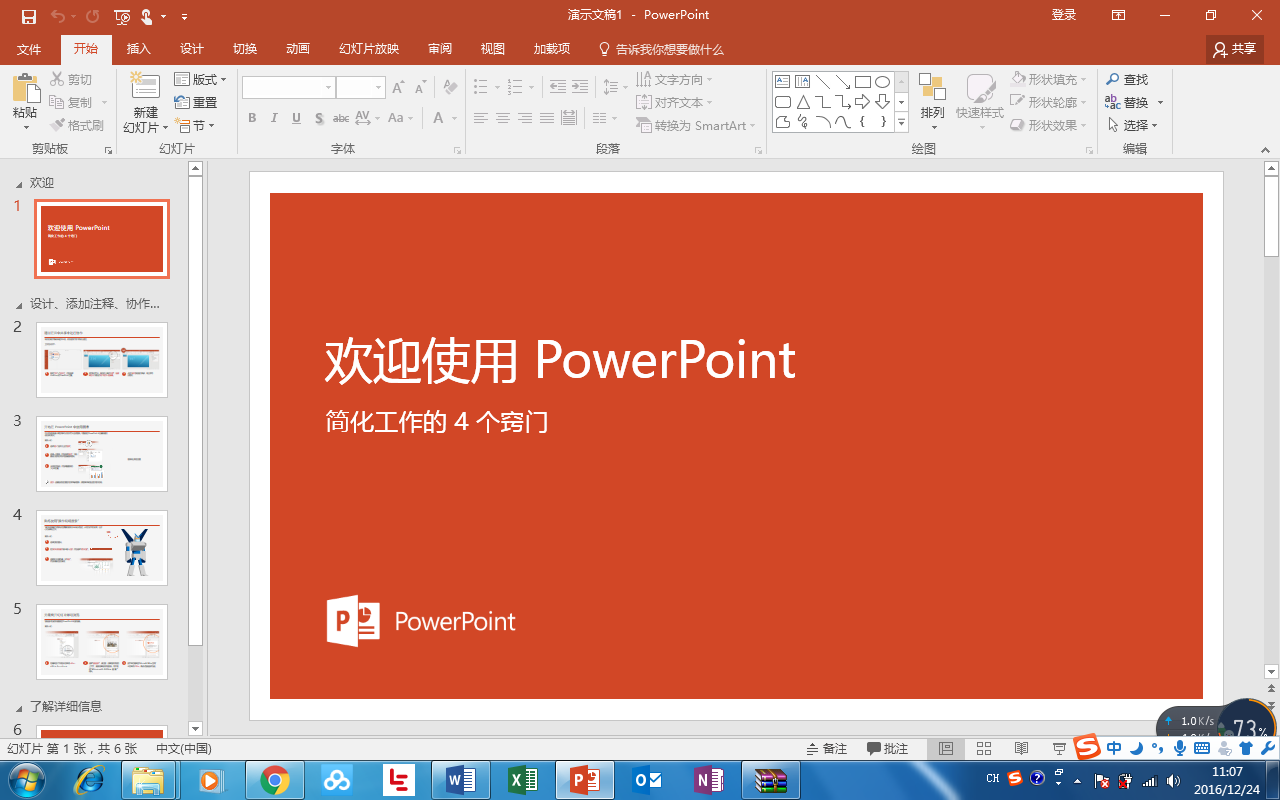This screenshot has width=1280, height=800.
Task: Click ribbon display options icon in title bar
Action: [1119, 15]
